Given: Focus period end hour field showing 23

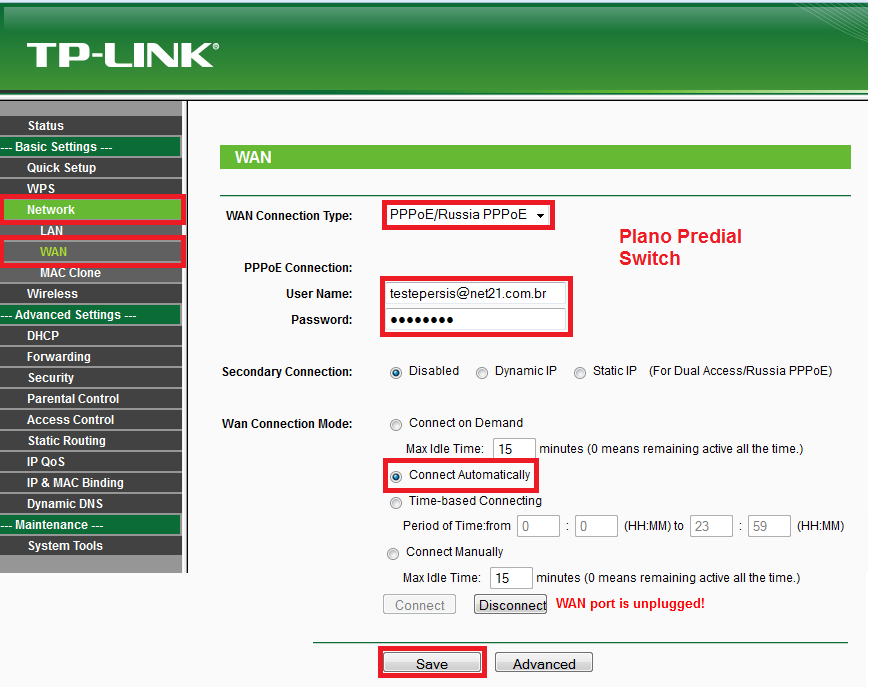Looking at the screenshot, I should (711, 526).
